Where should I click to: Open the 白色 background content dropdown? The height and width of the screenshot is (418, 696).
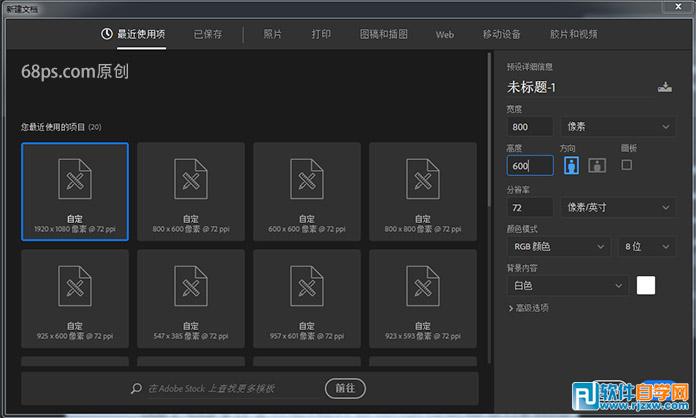tap(567, 286)
